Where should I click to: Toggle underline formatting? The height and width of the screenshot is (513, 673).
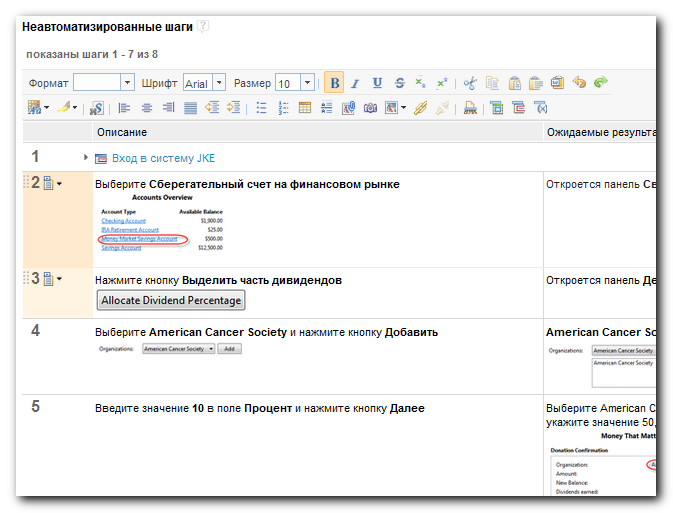[377, 82]
